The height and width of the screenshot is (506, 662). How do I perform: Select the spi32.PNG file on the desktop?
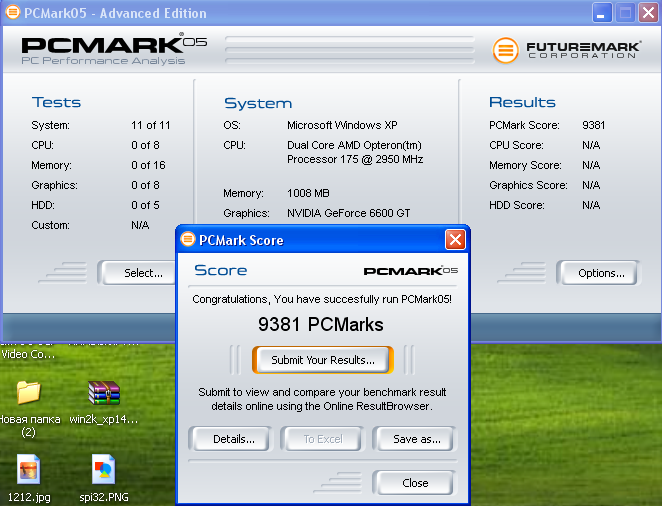click(104, 478)
